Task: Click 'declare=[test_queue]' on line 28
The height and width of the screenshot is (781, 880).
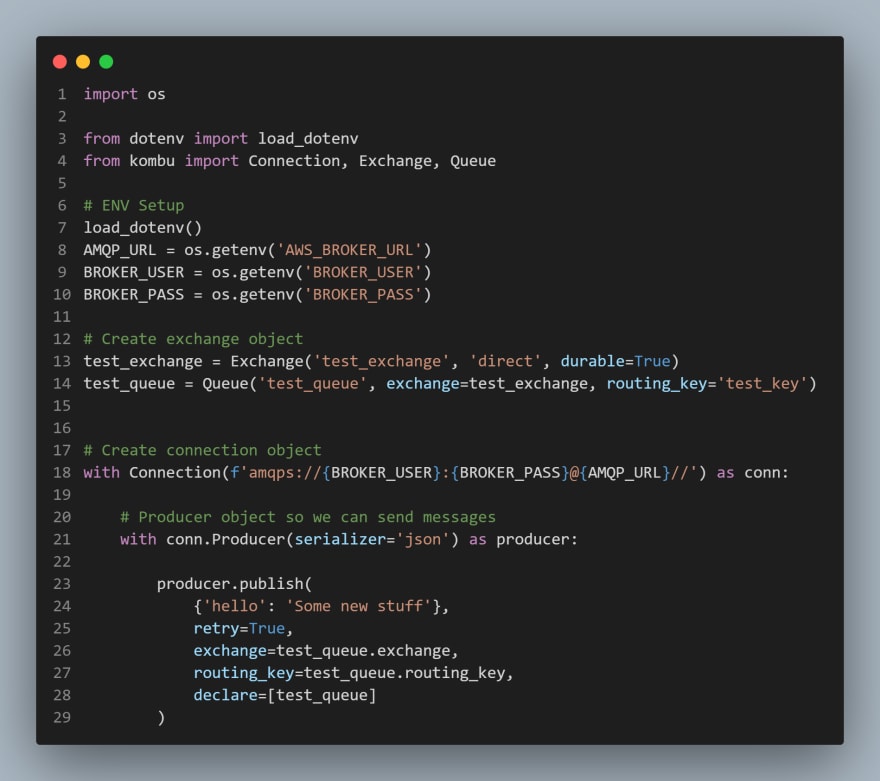Action: tap(285, 696)
